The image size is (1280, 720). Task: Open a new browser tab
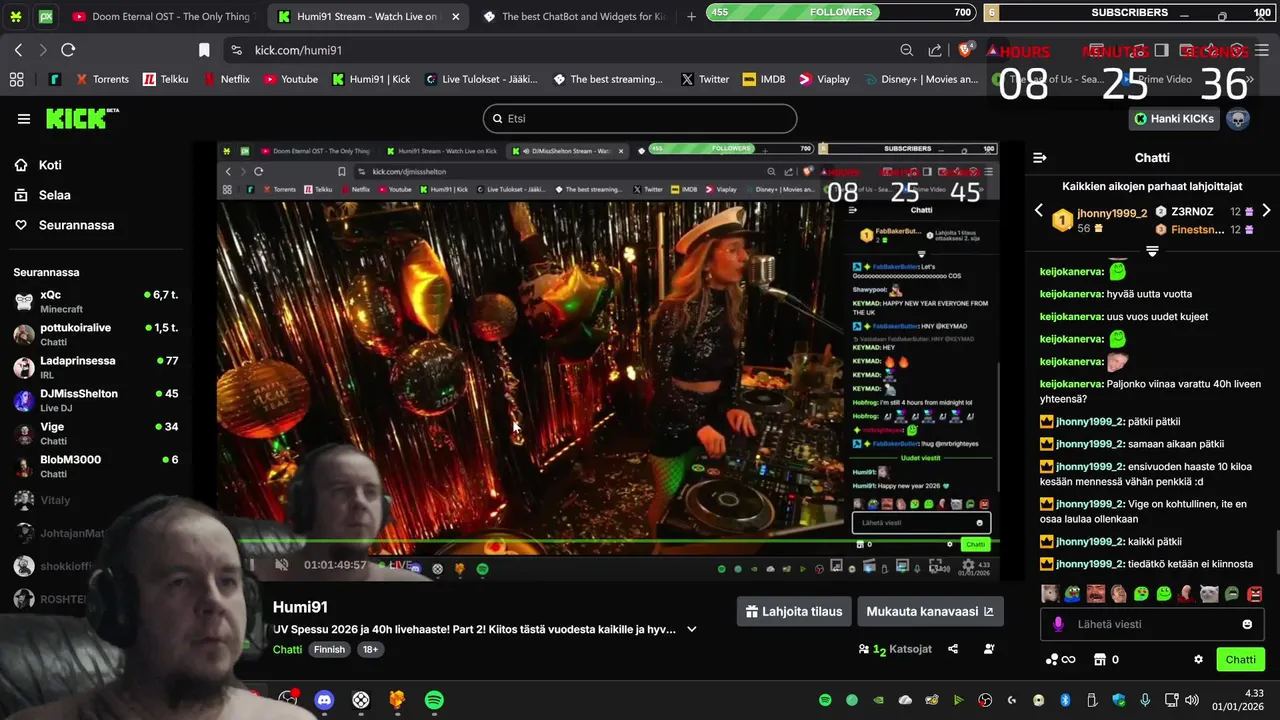pyautogui.click(x=691, y=17)
